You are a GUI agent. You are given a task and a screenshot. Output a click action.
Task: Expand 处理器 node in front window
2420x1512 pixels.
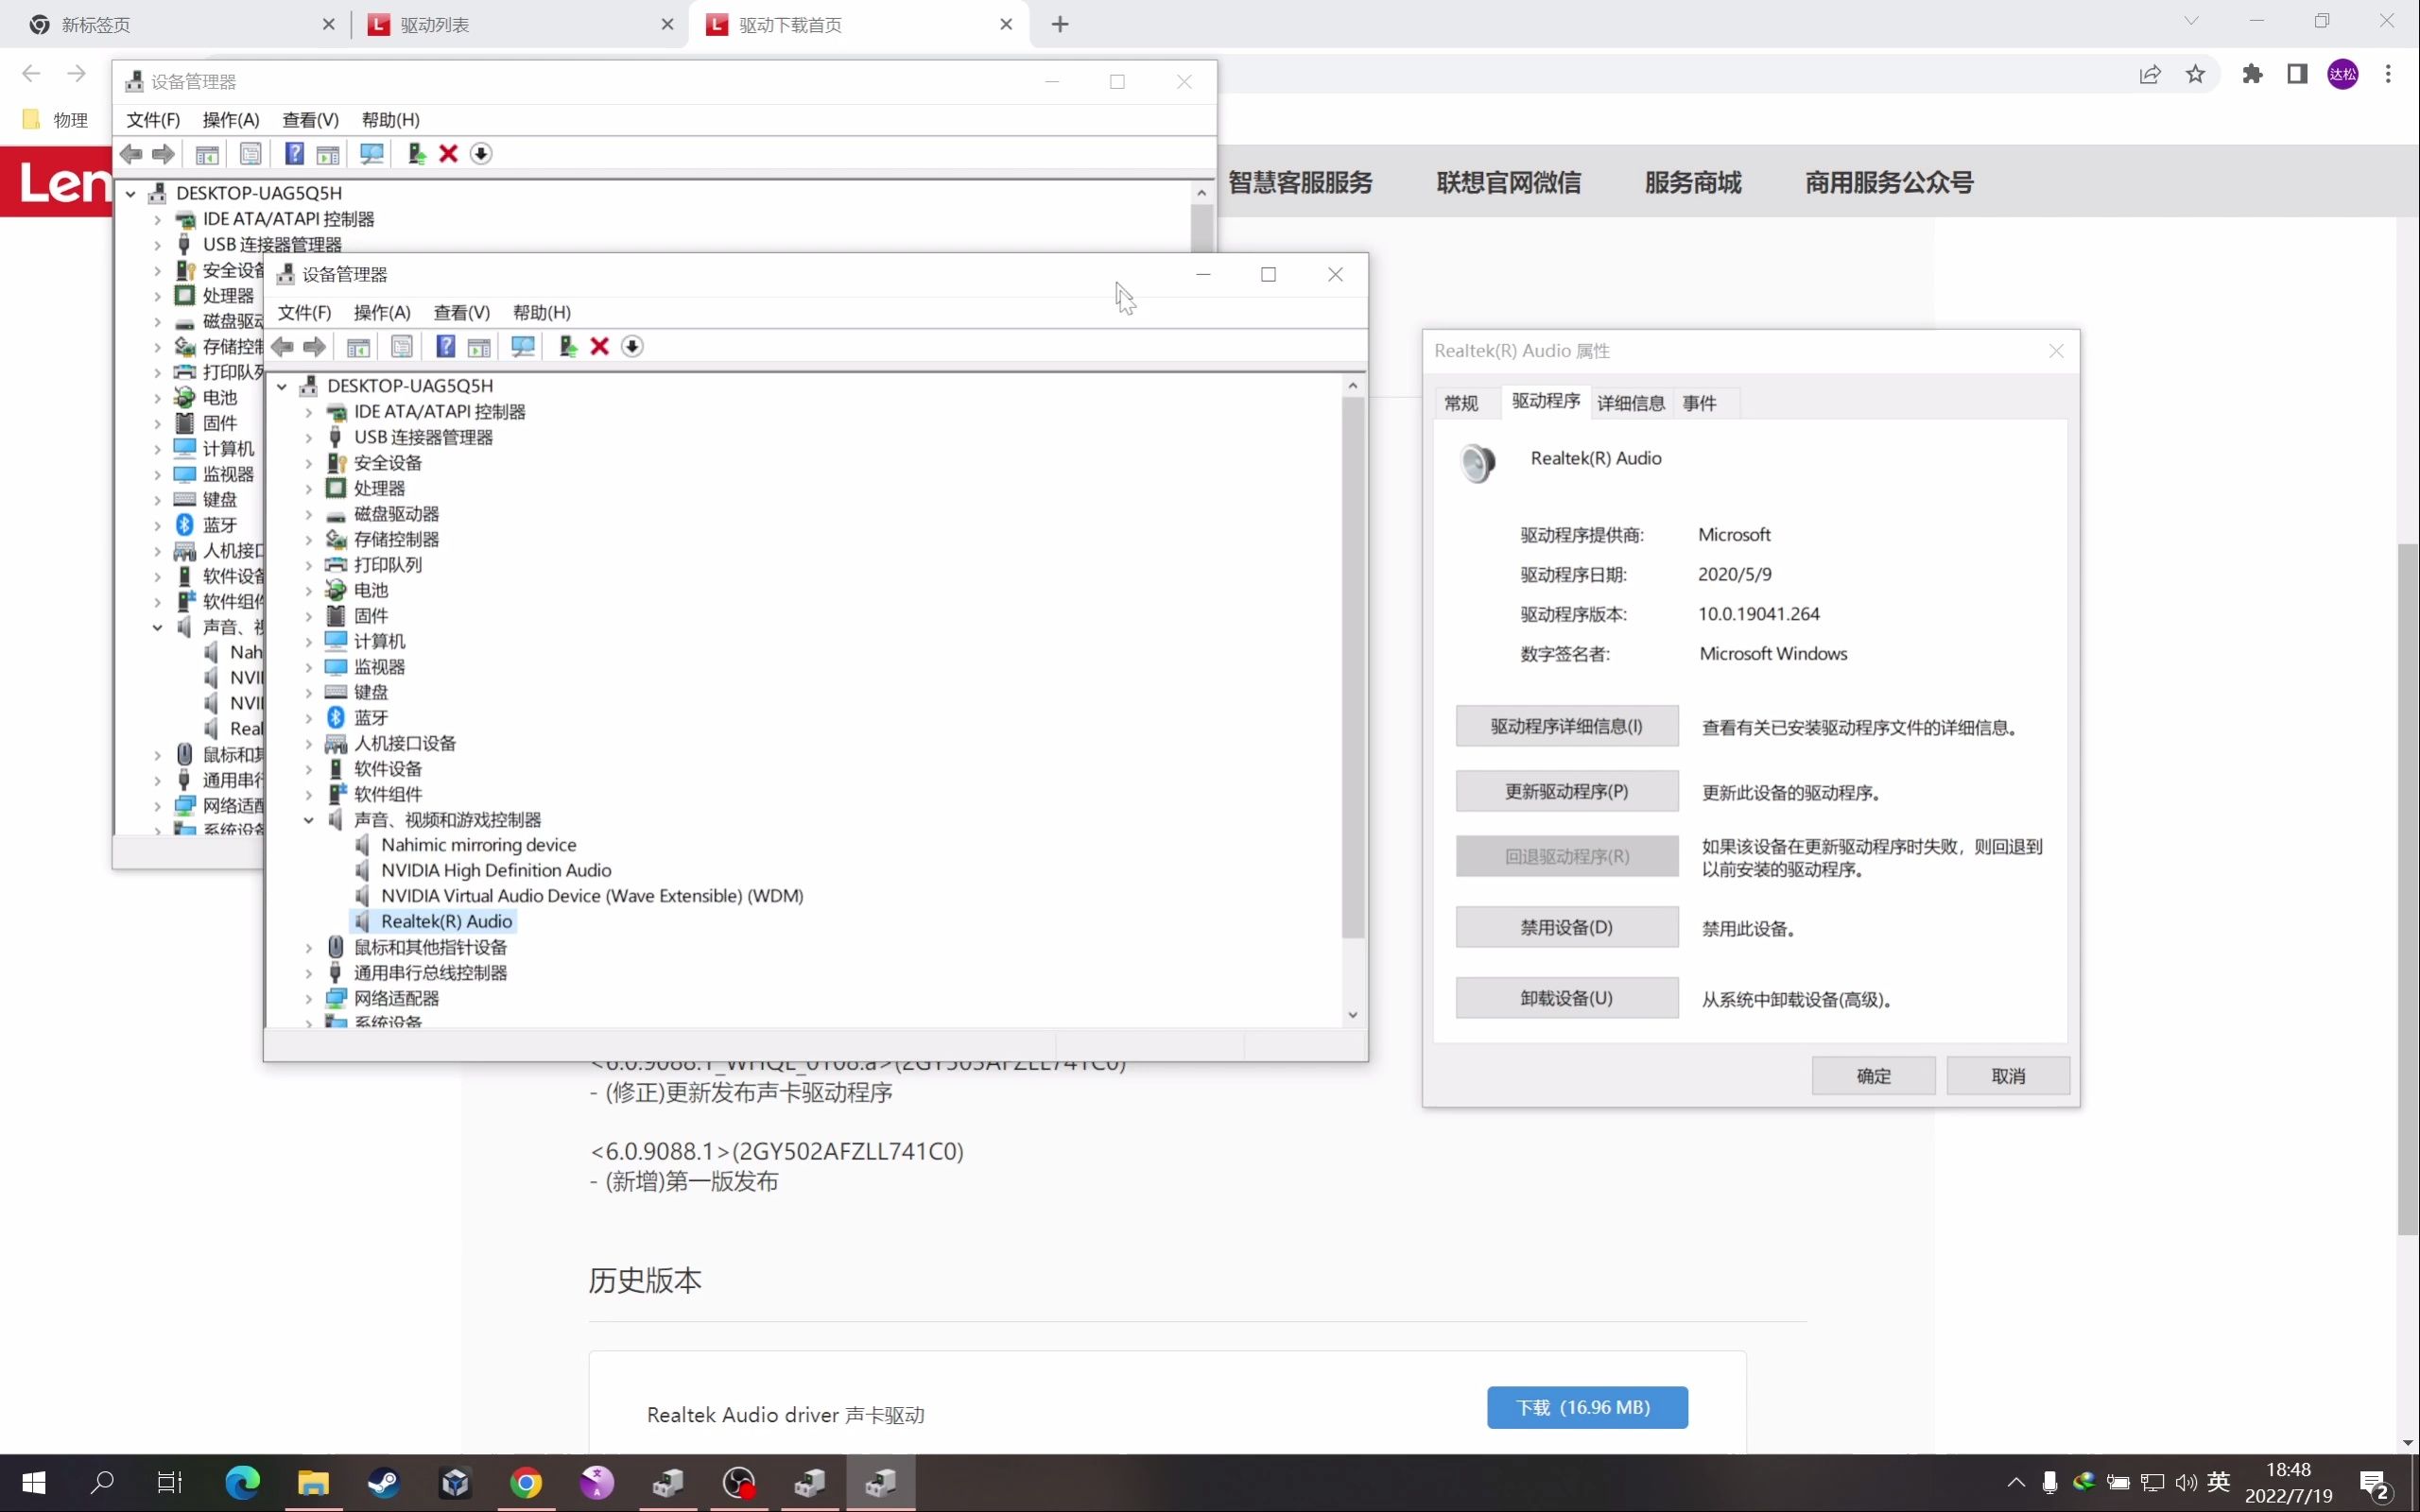[x=309, y=489]
